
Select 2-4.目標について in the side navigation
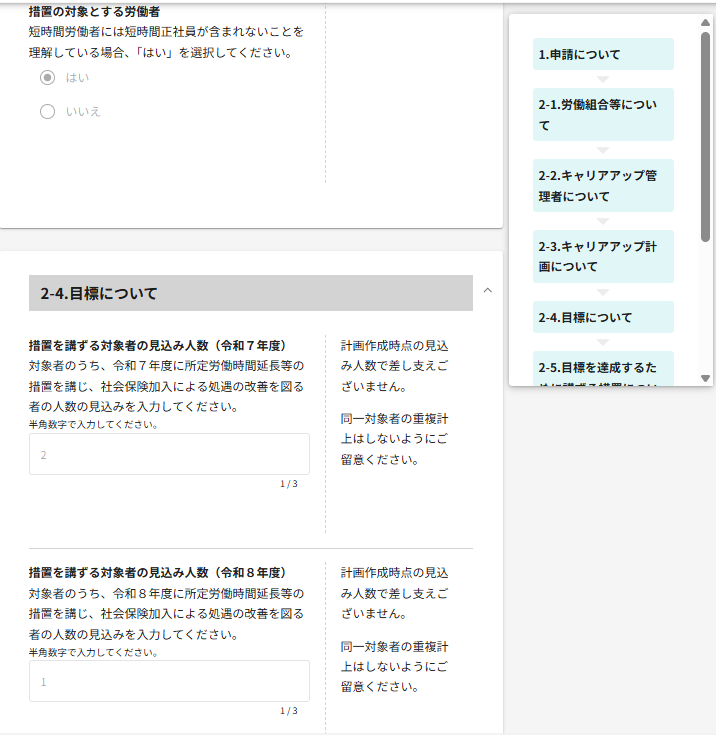pos(602,317)
